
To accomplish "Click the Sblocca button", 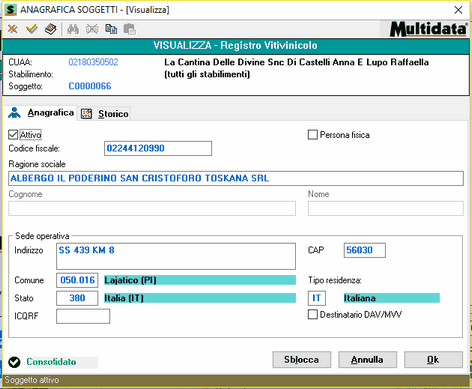I will coord(302,360).
